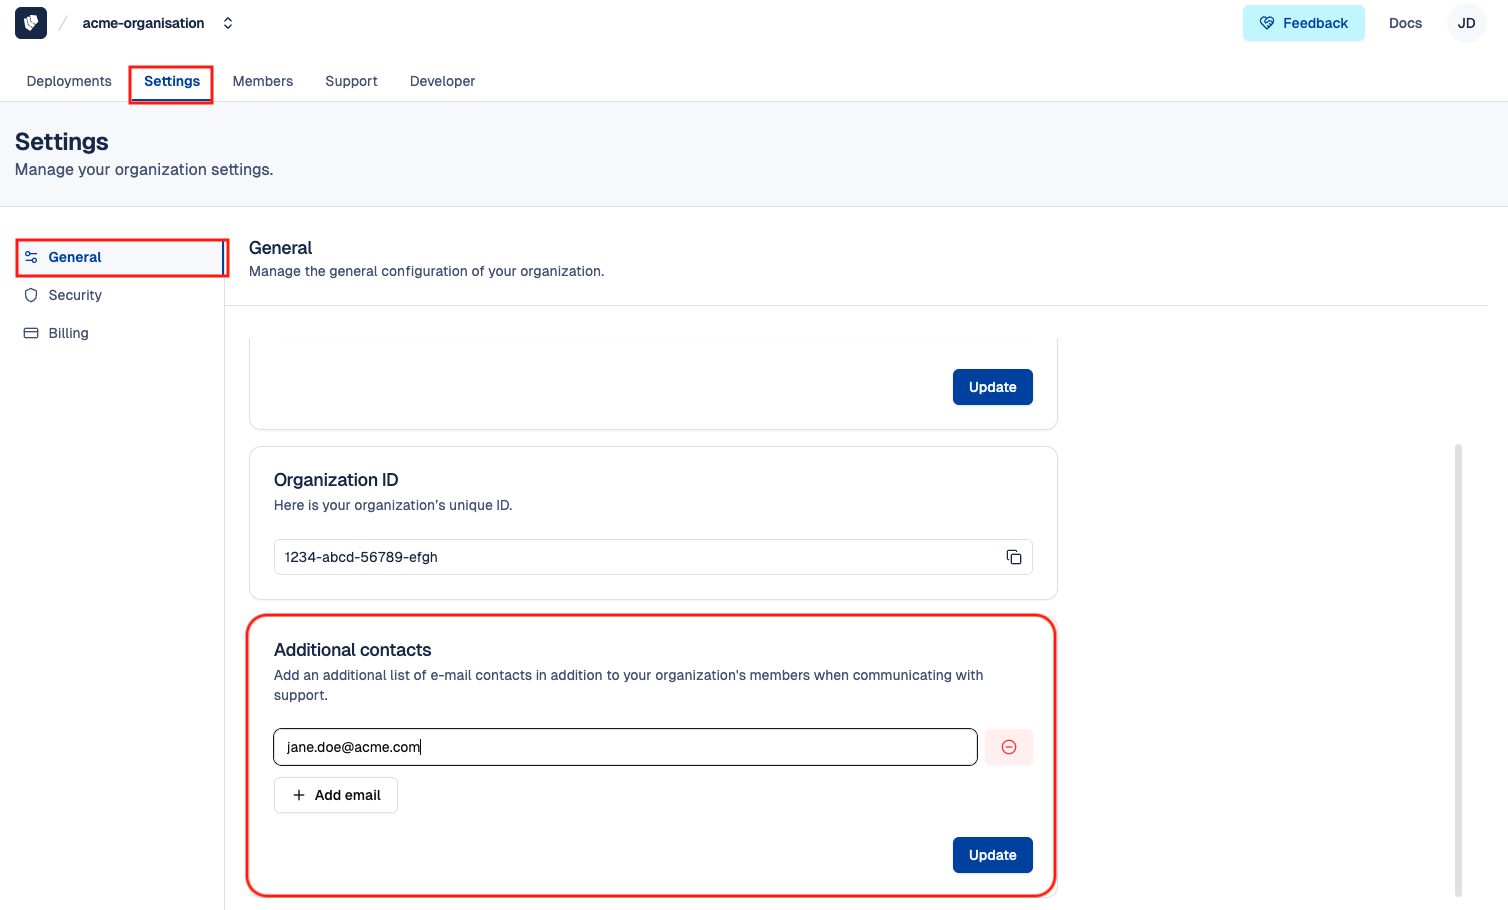
Task: Click the heart icon in Feedback button
Action: pyautogui.click(x=1267, y=23)
